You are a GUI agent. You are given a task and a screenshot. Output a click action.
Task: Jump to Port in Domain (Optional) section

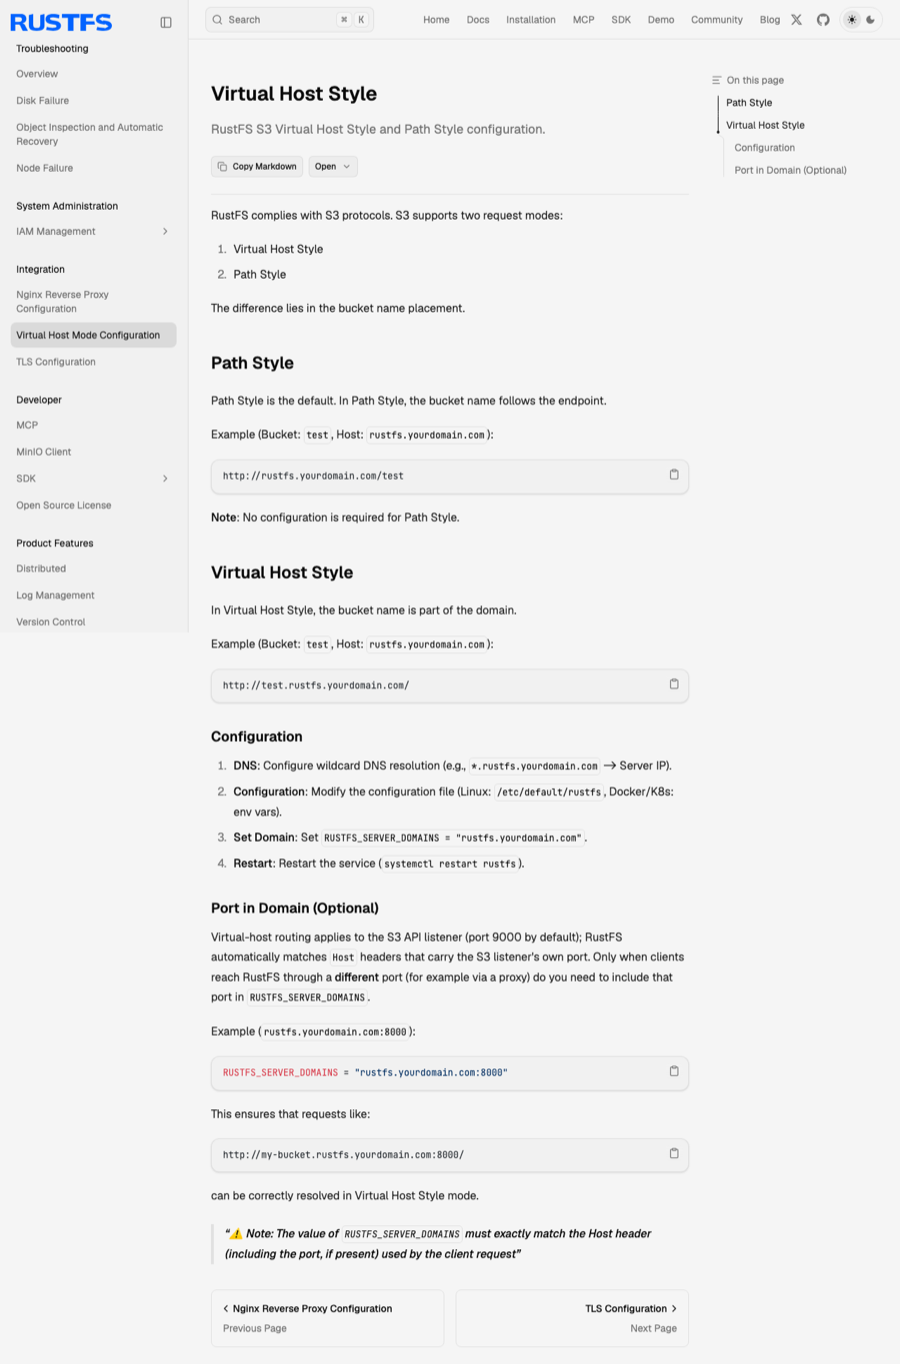(x=790, y=170)
